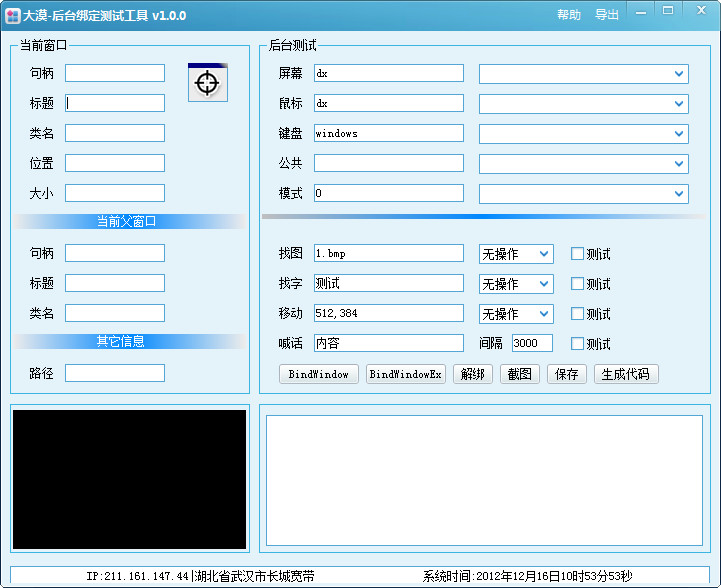The image size is (721, 588).
Task: Click the BindWindow button
Action: tap(318, 374)
